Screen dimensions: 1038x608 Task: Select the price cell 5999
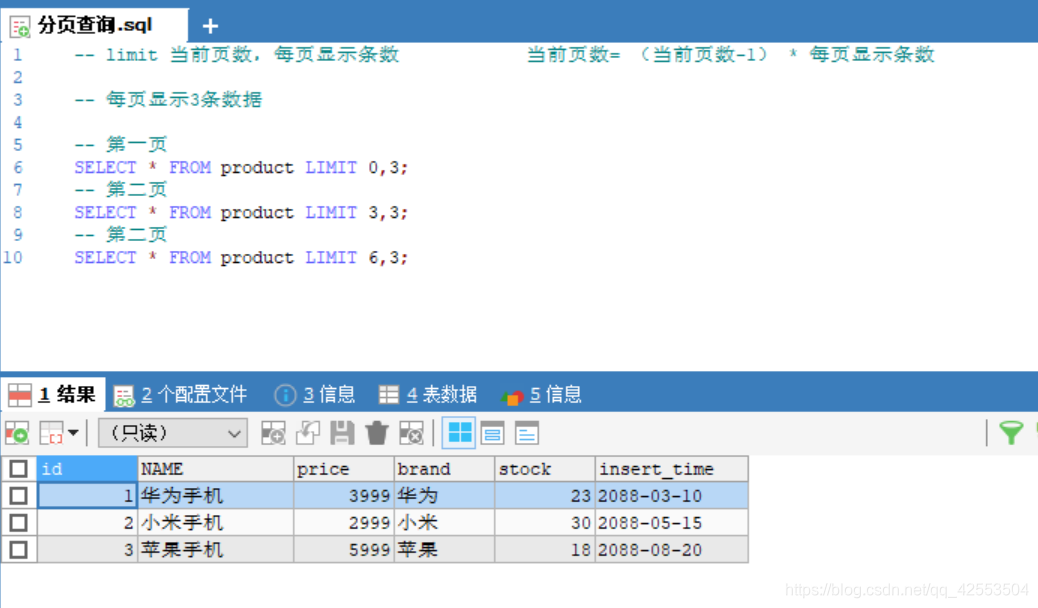[344, 550]
